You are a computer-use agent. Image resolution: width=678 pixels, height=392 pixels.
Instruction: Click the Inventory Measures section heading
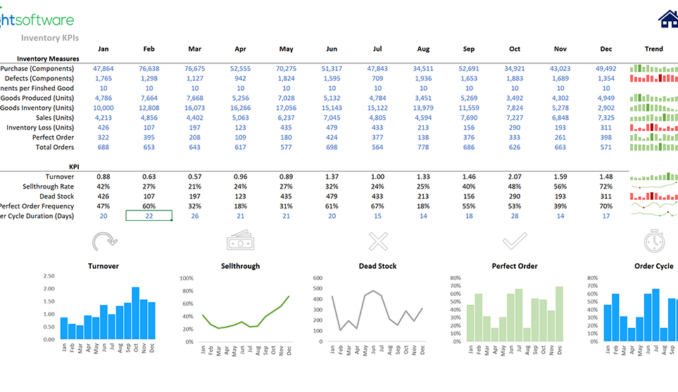click(48, 59)
